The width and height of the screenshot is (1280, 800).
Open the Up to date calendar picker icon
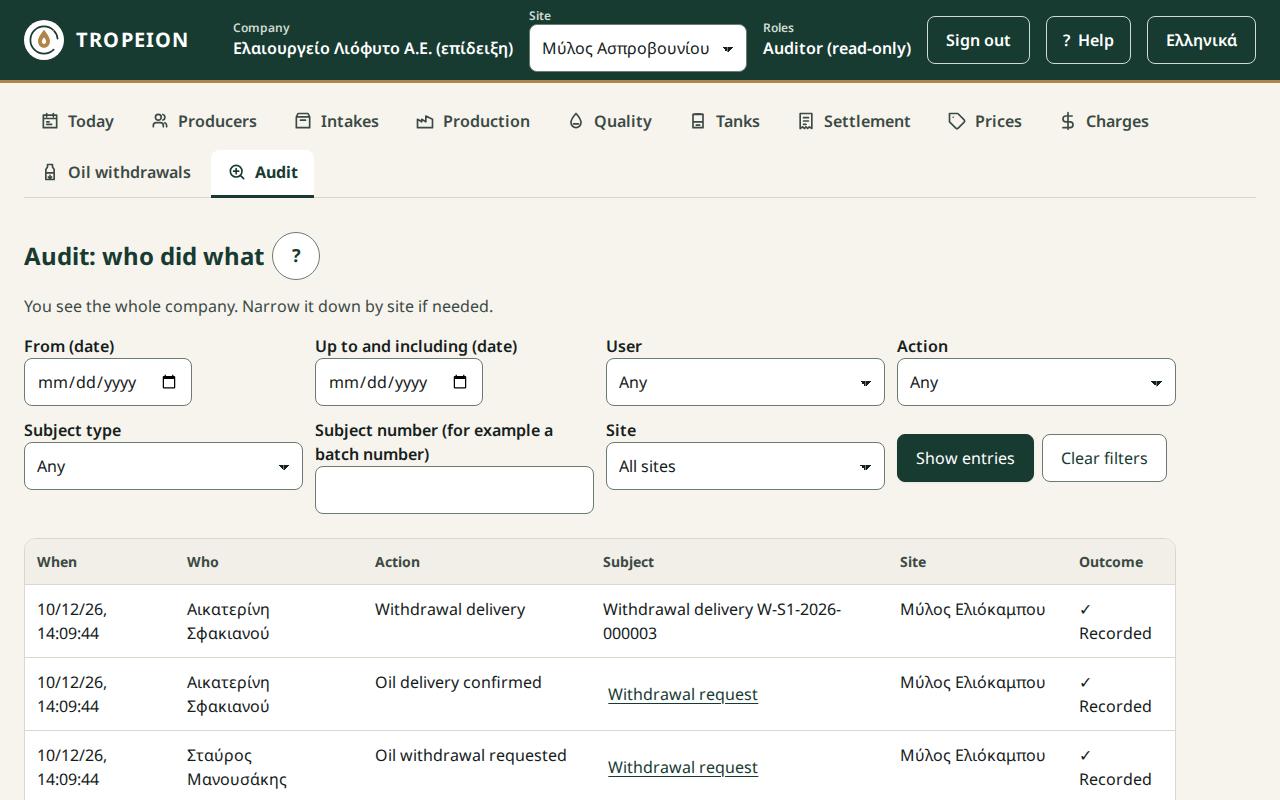pyautogui.click(x=460, y=382)
